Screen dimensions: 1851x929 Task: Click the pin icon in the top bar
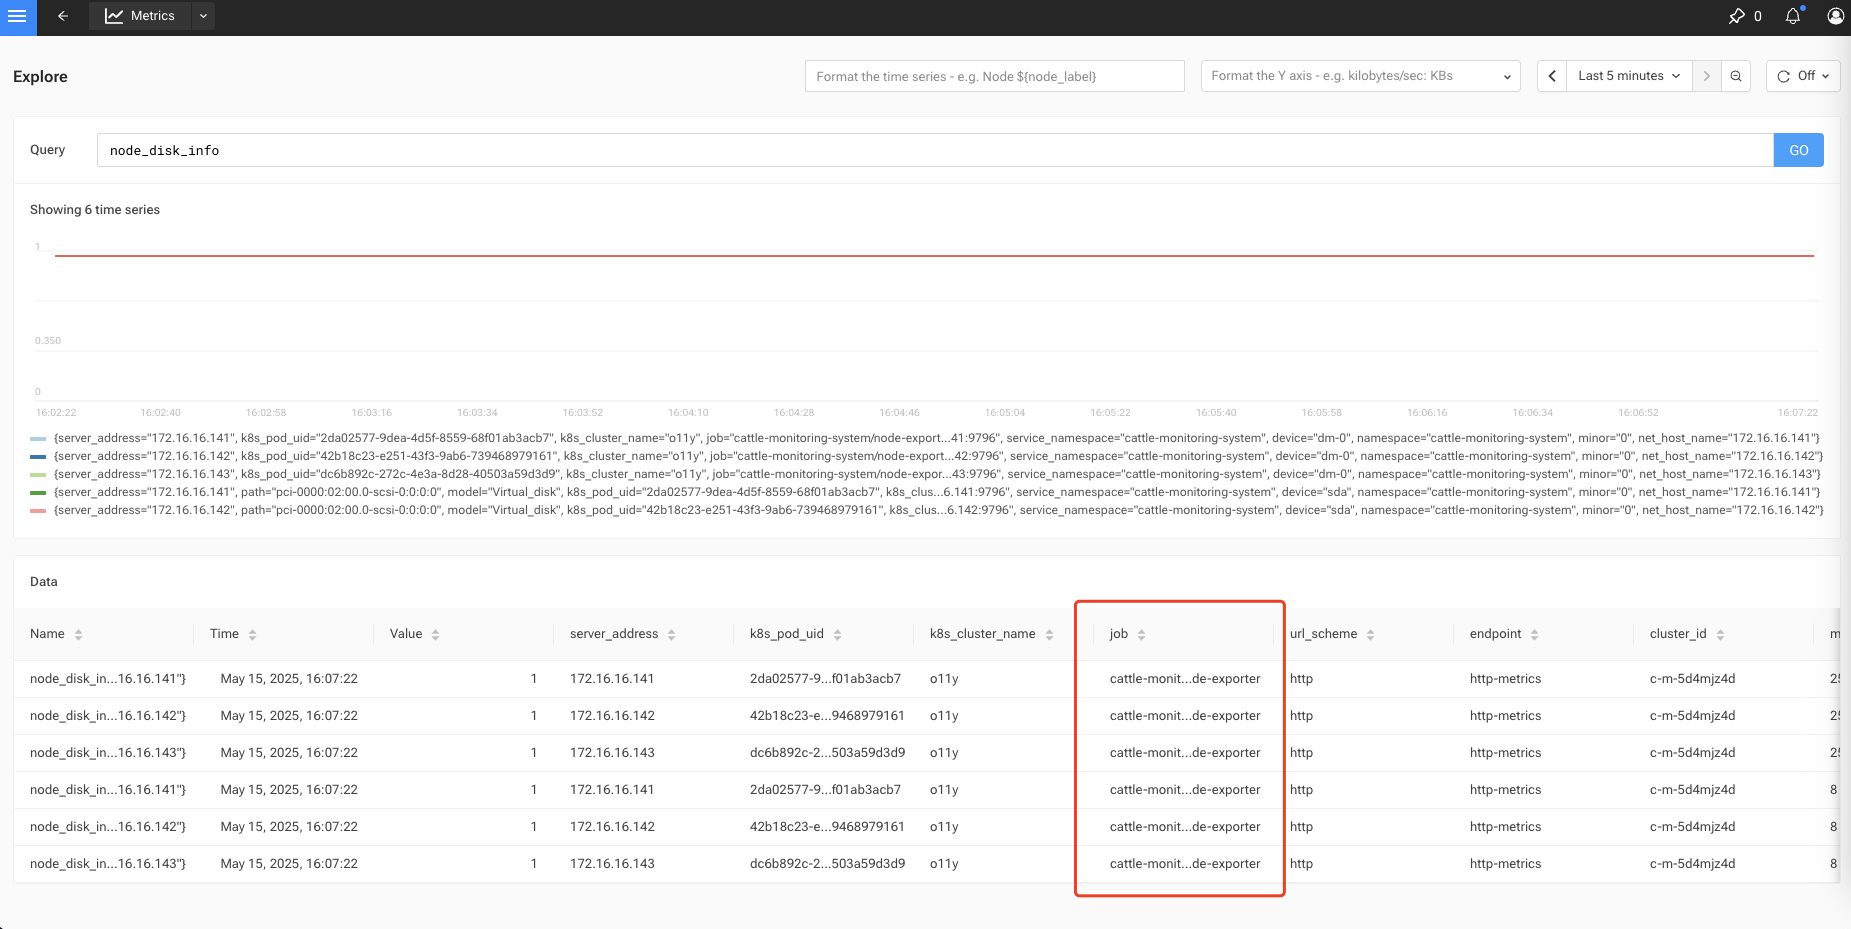(x=1737, y=16)
